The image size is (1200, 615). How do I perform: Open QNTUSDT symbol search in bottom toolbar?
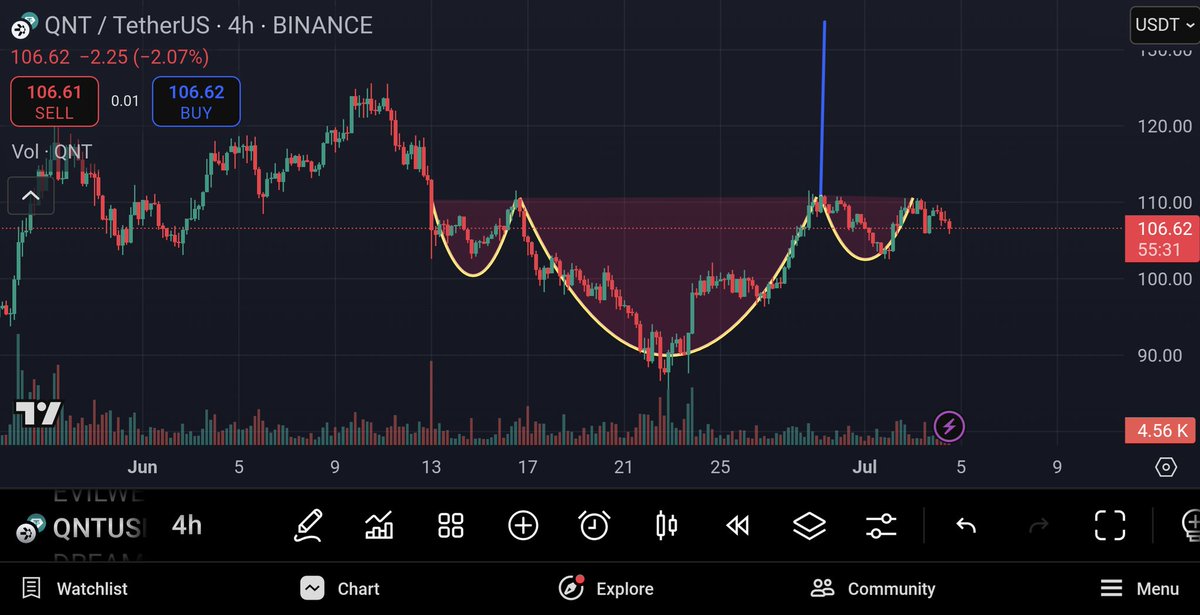point(80,525)
